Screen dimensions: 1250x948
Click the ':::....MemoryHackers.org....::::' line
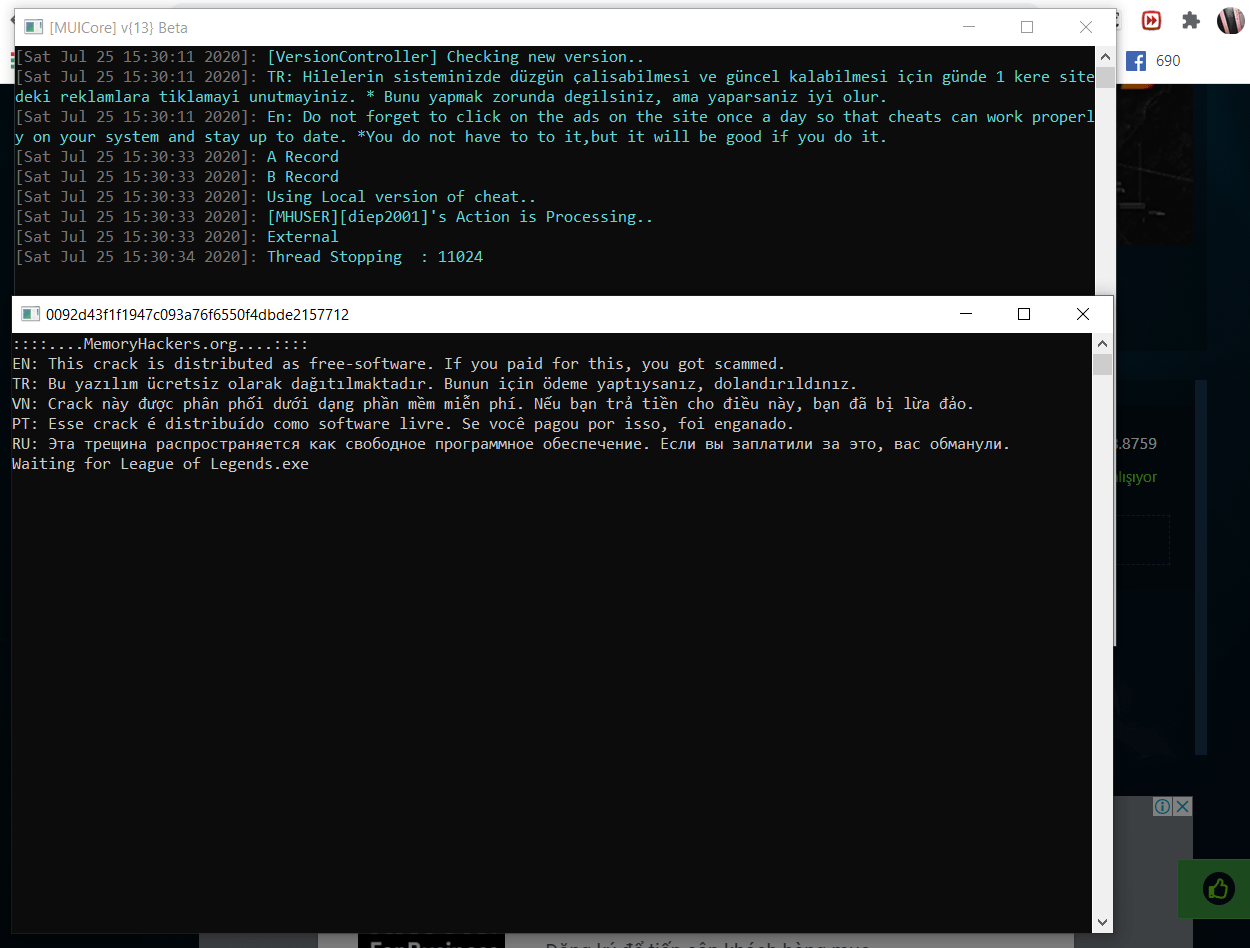click(x=160, y=344)
